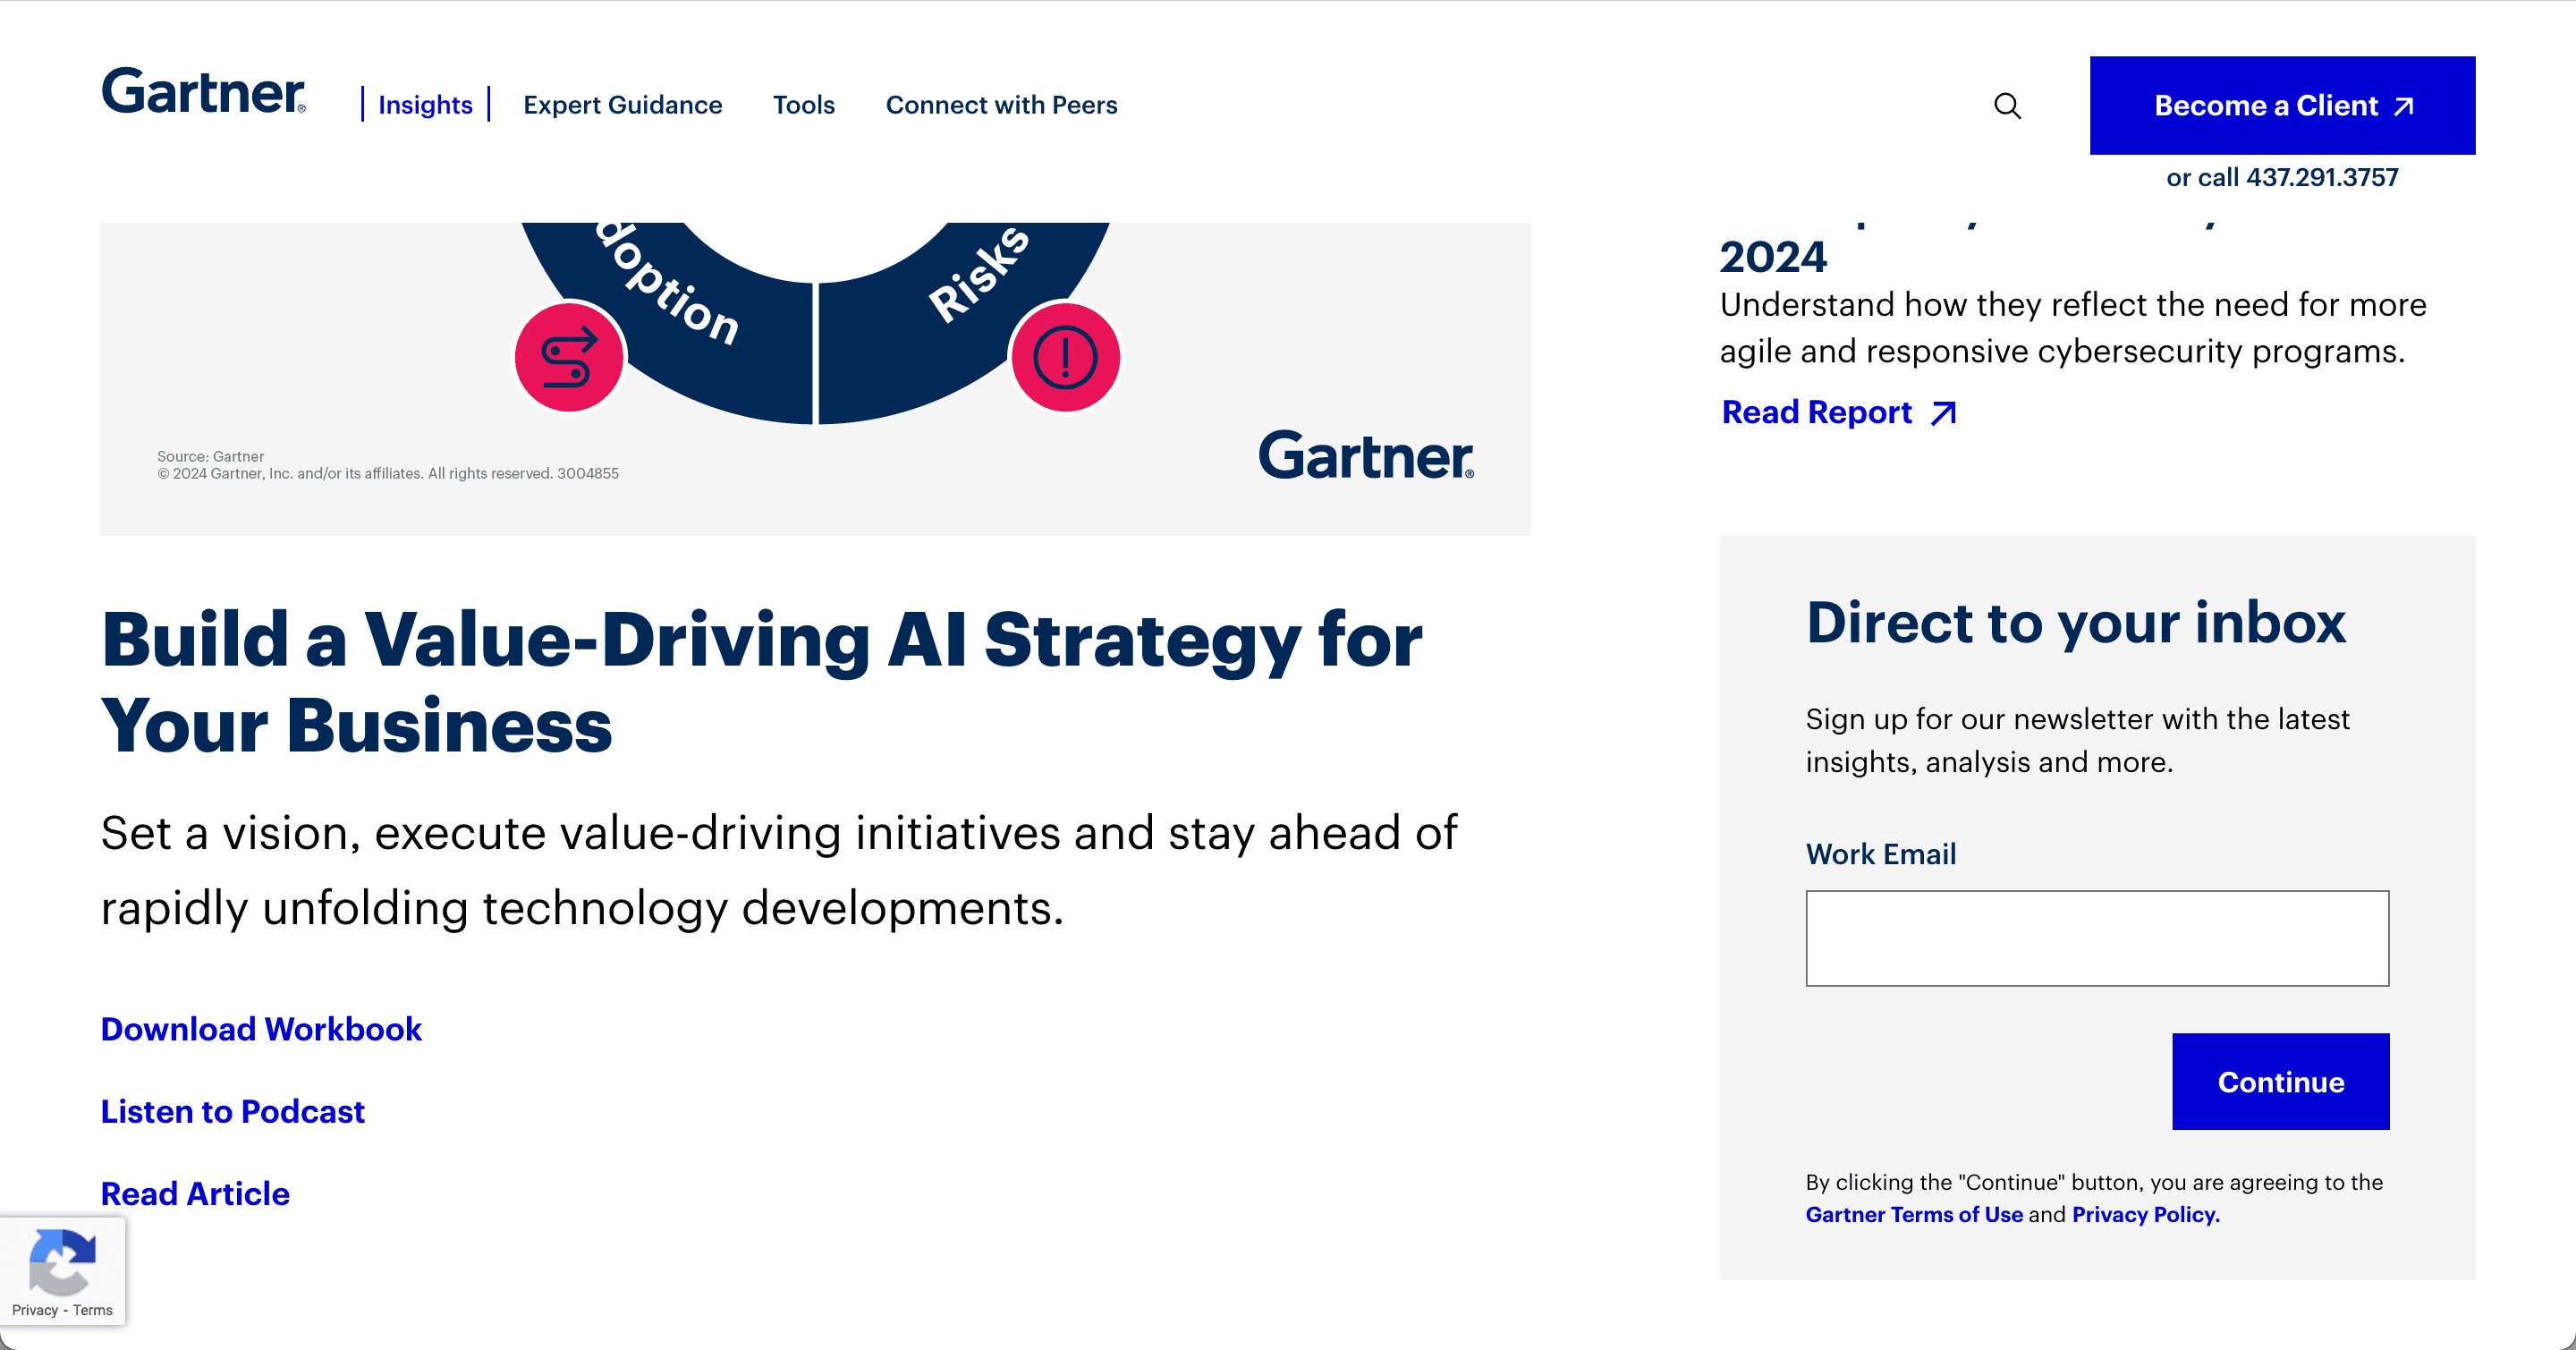Viewport: 2576px width, 1350px height.
Task: Open the search magnifier icon
Action: click(x=2007, y=105)
